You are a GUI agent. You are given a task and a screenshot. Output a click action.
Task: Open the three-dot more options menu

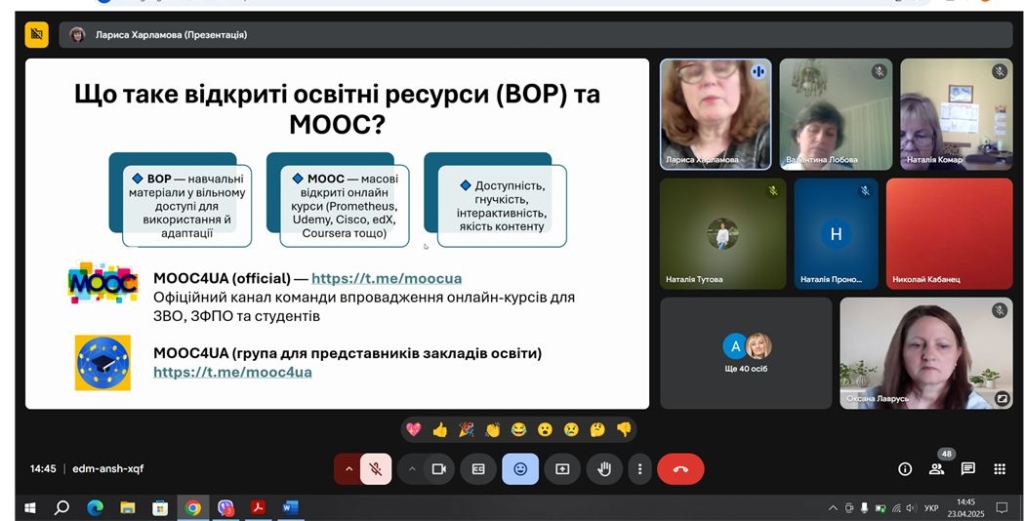640,468
